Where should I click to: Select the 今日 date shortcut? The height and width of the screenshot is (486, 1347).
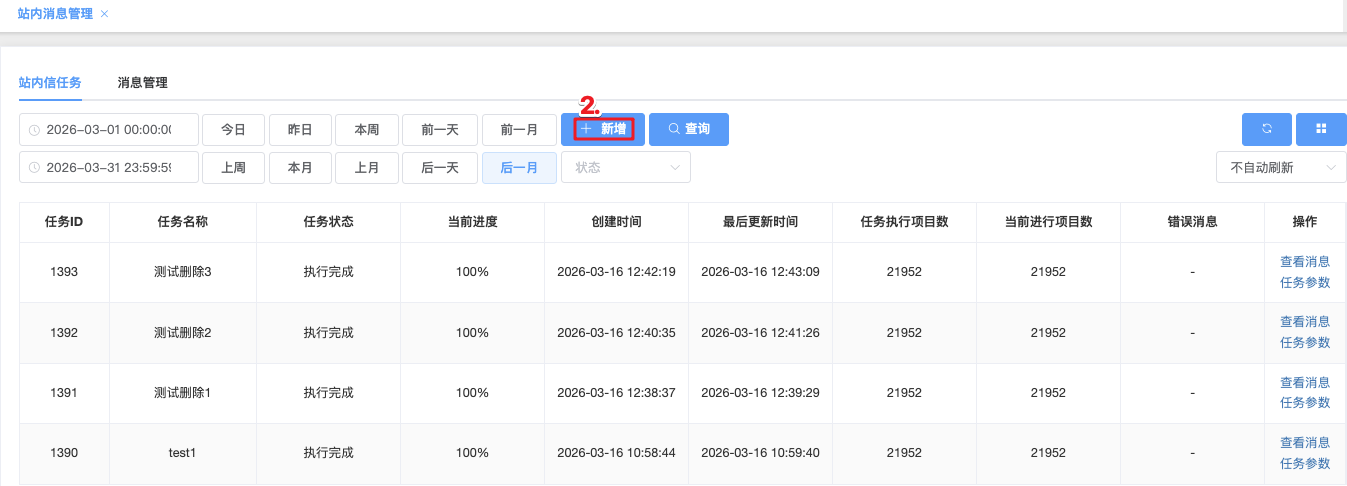(233, 130)
